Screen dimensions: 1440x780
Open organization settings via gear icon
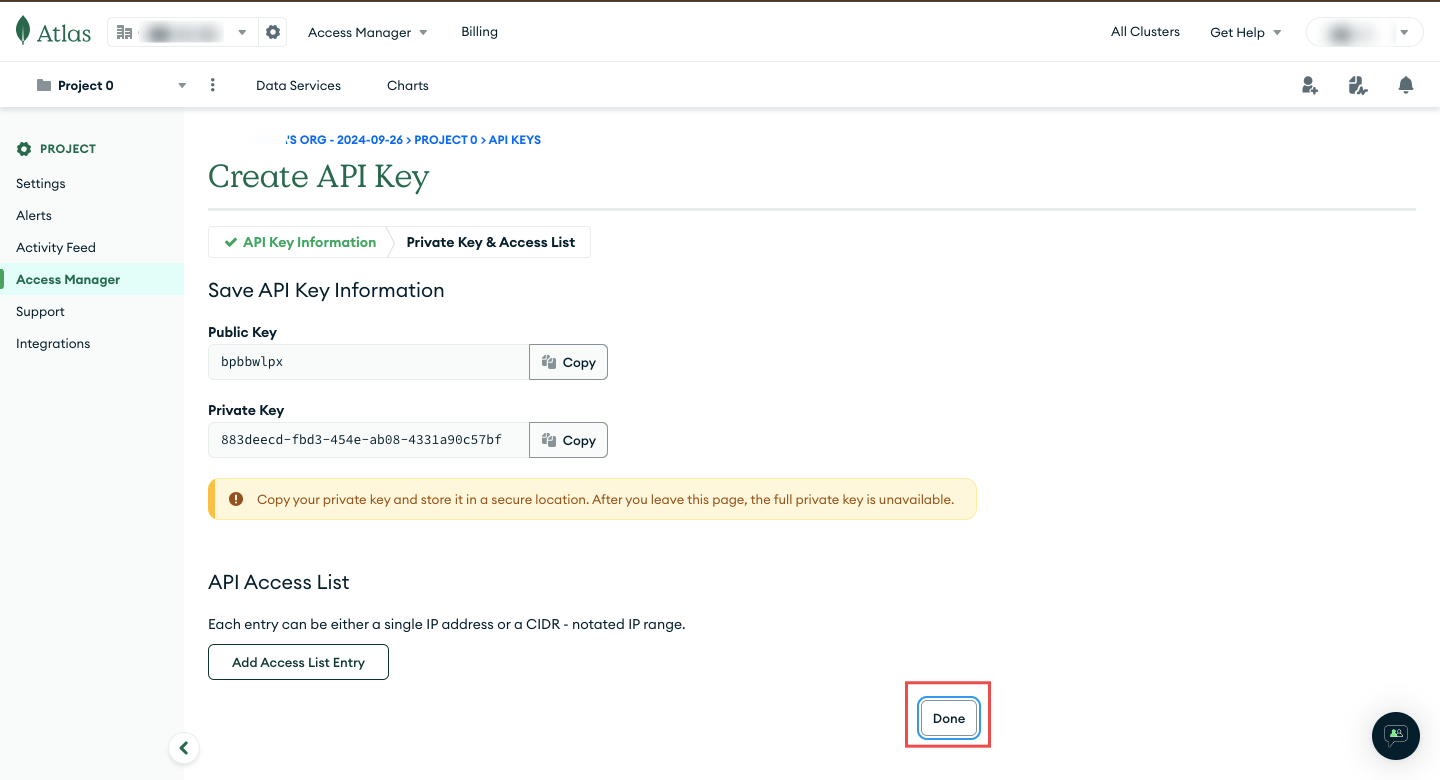(273, 31)
